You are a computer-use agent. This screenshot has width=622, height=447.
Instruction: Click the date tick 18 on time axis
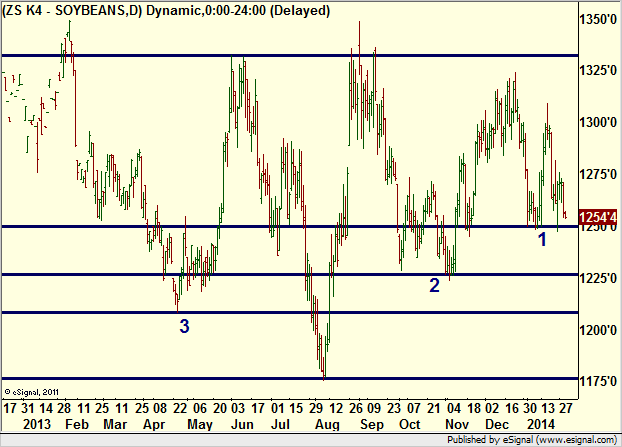click(473, 408)
